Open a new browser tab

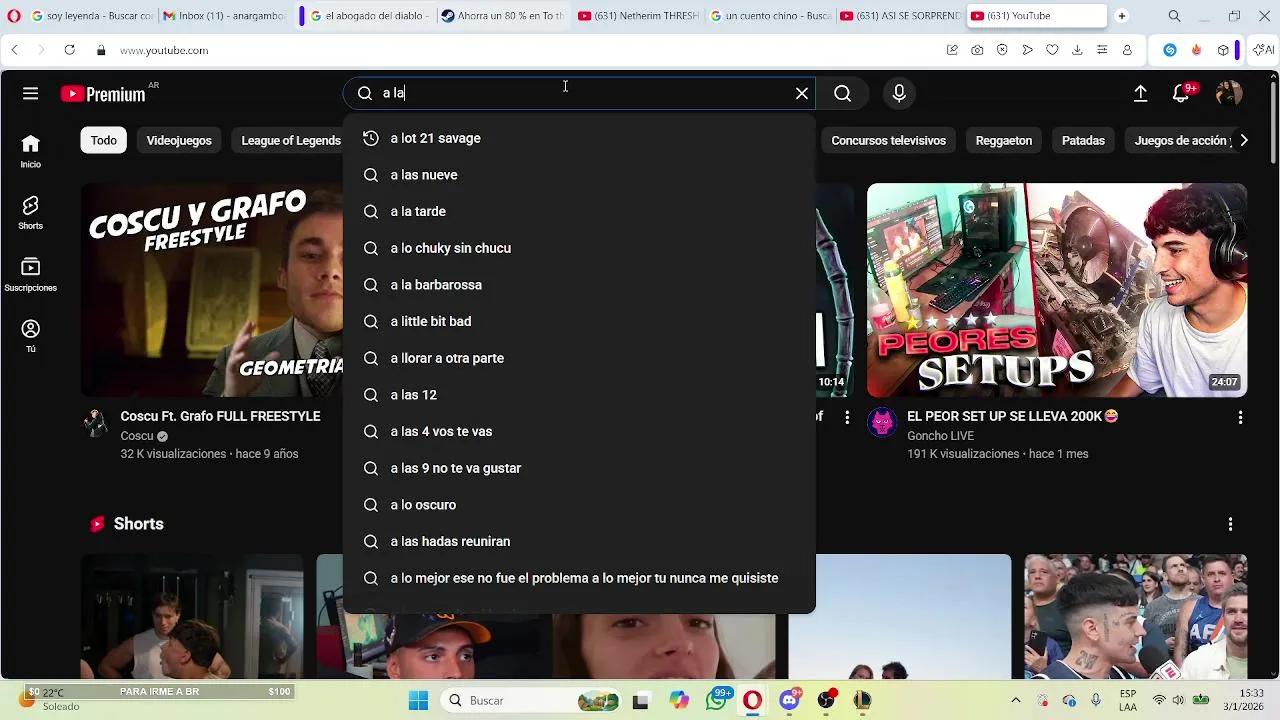1121,16
